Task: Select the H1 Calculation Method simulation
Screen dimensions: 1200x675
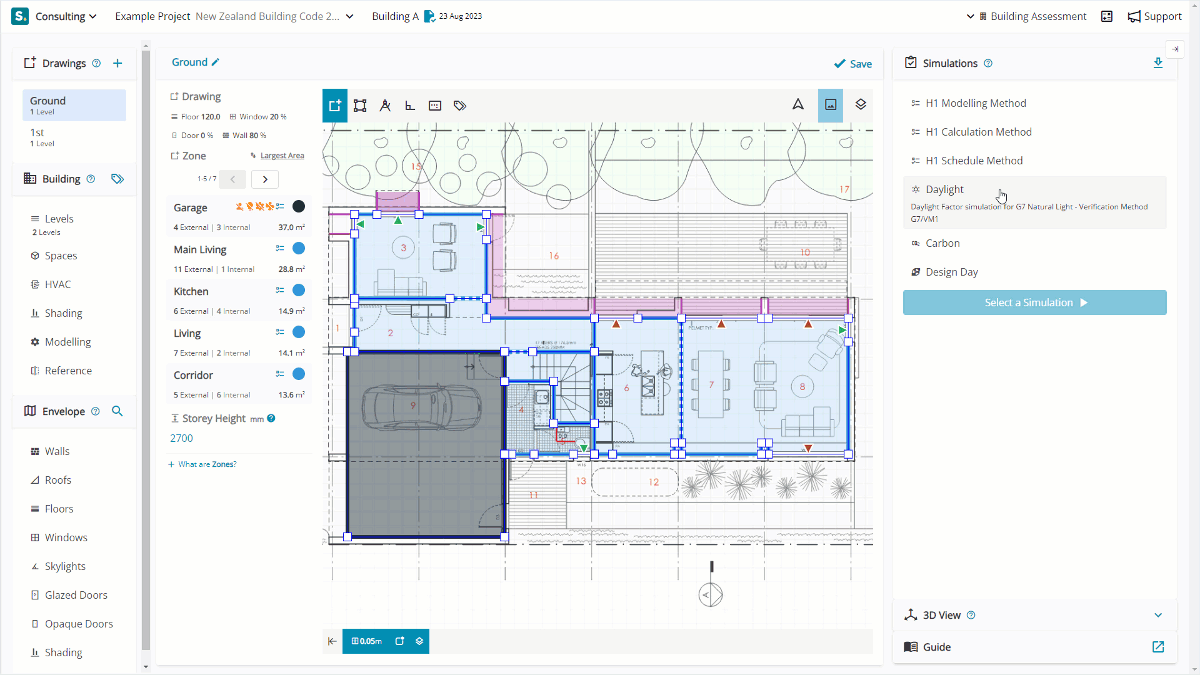Action: pos(979,132)
